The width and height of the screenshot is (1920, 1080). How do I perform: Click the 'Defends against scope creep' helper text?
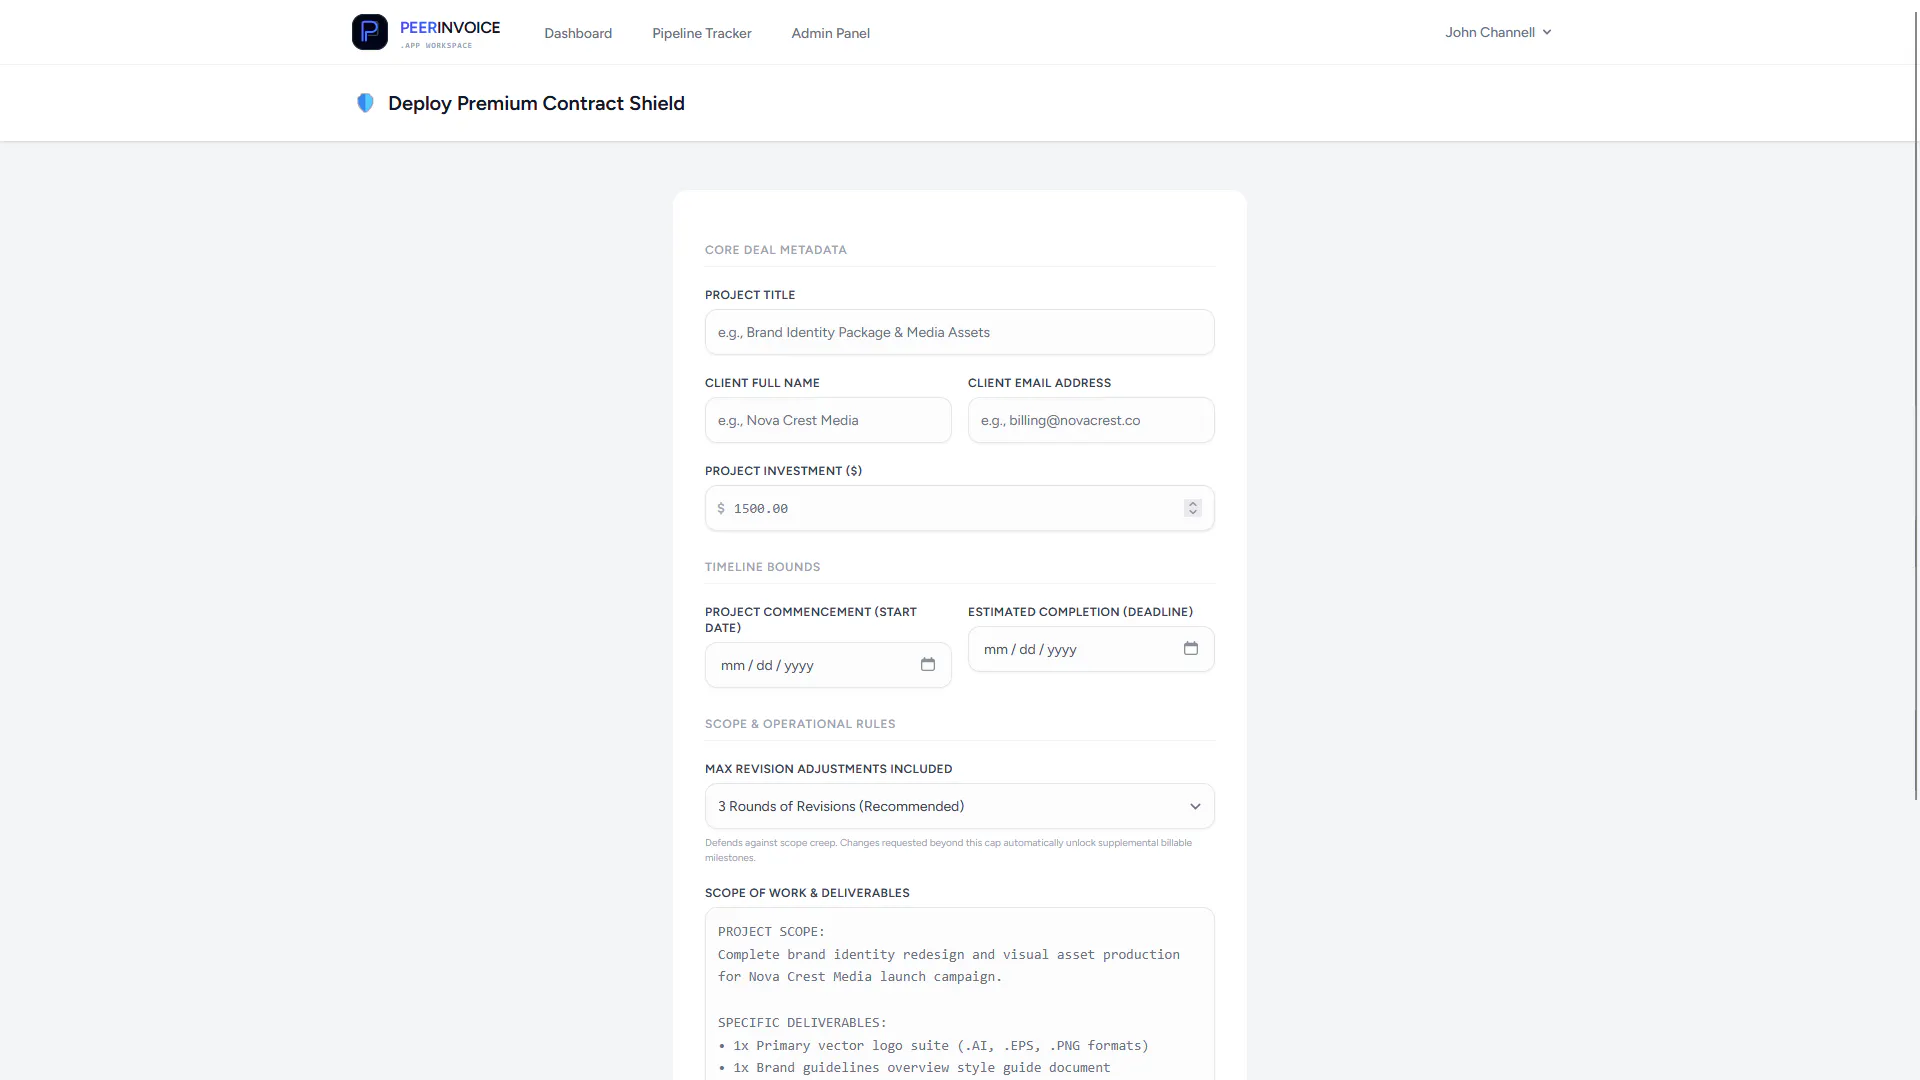tap(948, 850)
